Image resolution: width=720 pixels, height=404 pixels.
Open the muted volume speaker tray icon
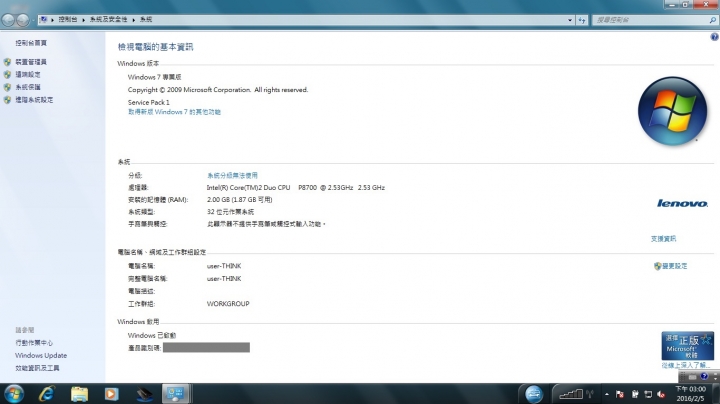tap(661, 394)
